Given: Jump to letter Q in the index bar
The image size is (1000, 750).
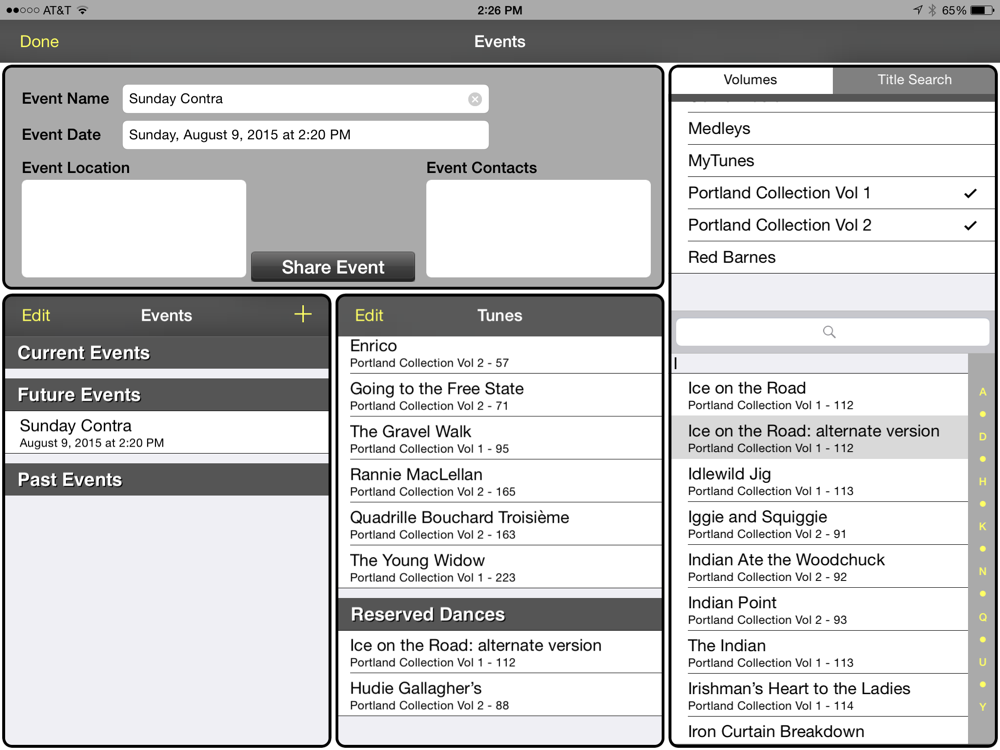Looking at the screenshot, I should click(983, 617).
